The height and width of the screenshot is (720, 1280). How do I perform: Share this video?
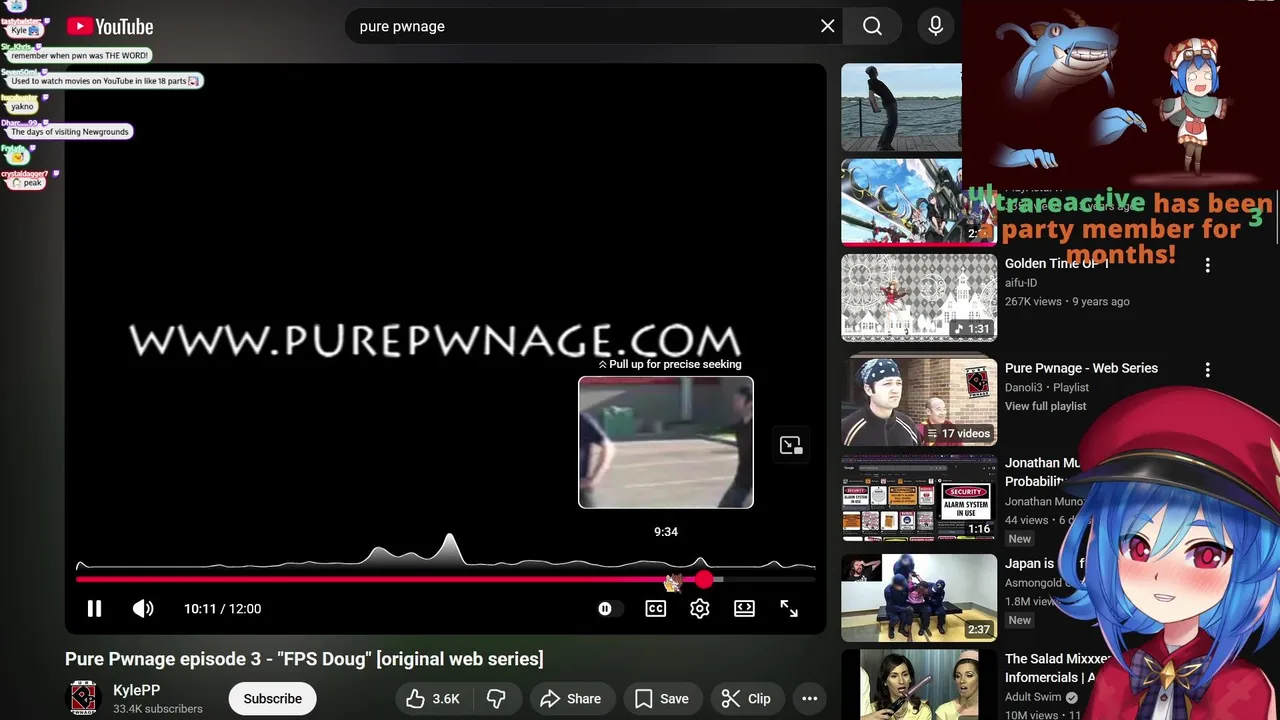point(571,698)
